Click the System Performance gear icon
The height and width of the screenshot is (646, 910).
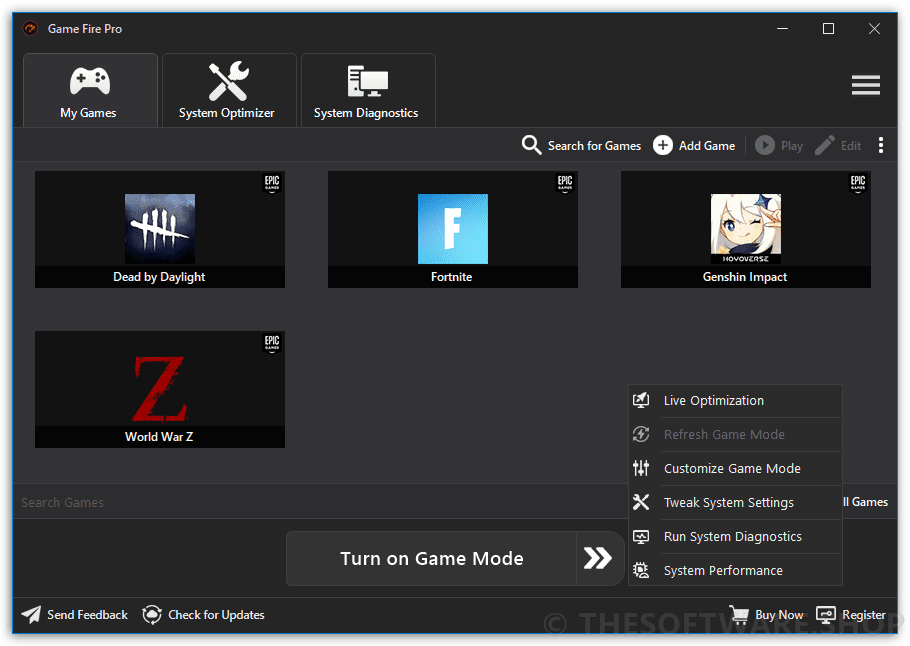click(641, 570)
